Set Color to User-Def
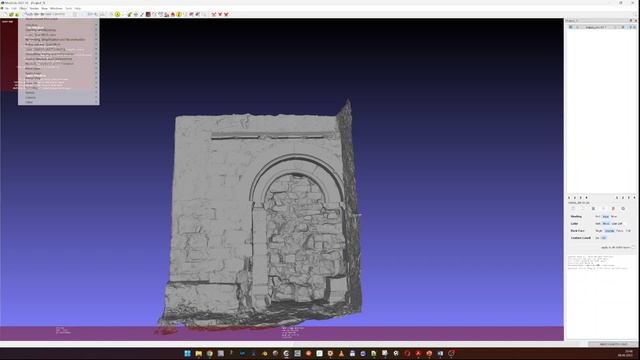The width and height of the screenshot is (640, 360). 617,224
